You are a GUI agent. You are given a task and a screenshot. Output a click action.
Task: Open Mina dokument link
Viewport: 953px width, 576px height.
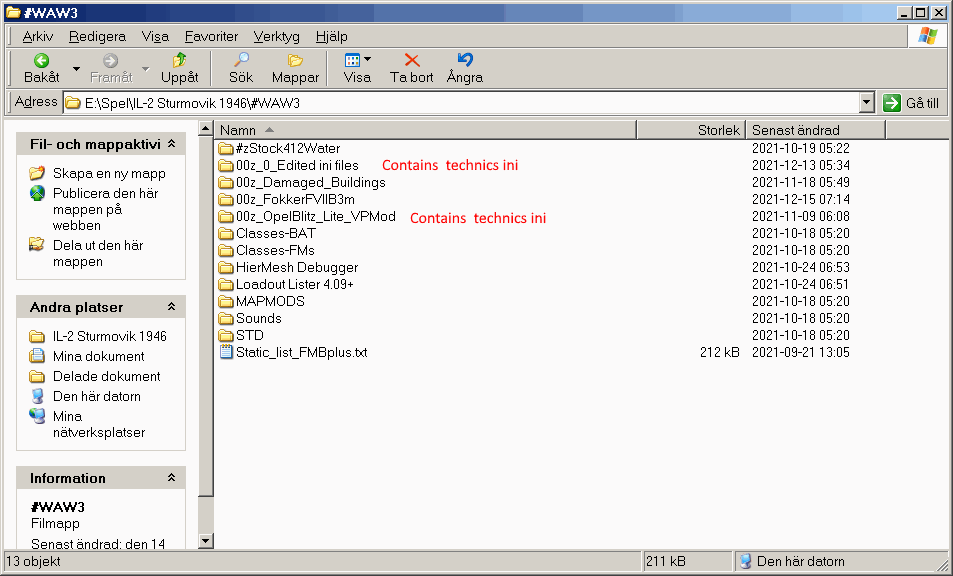click(x=98, y=356)
